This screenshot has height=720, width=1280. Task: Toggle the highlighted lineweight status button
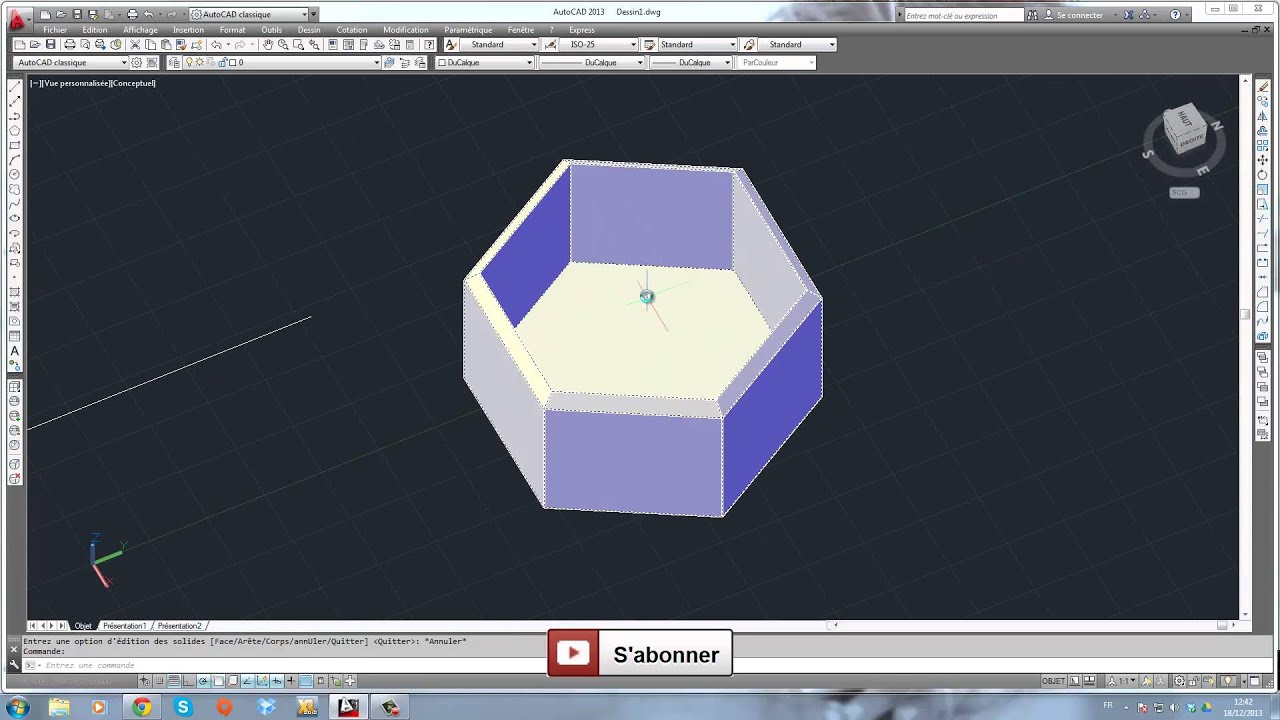click(x=306, y=681)
